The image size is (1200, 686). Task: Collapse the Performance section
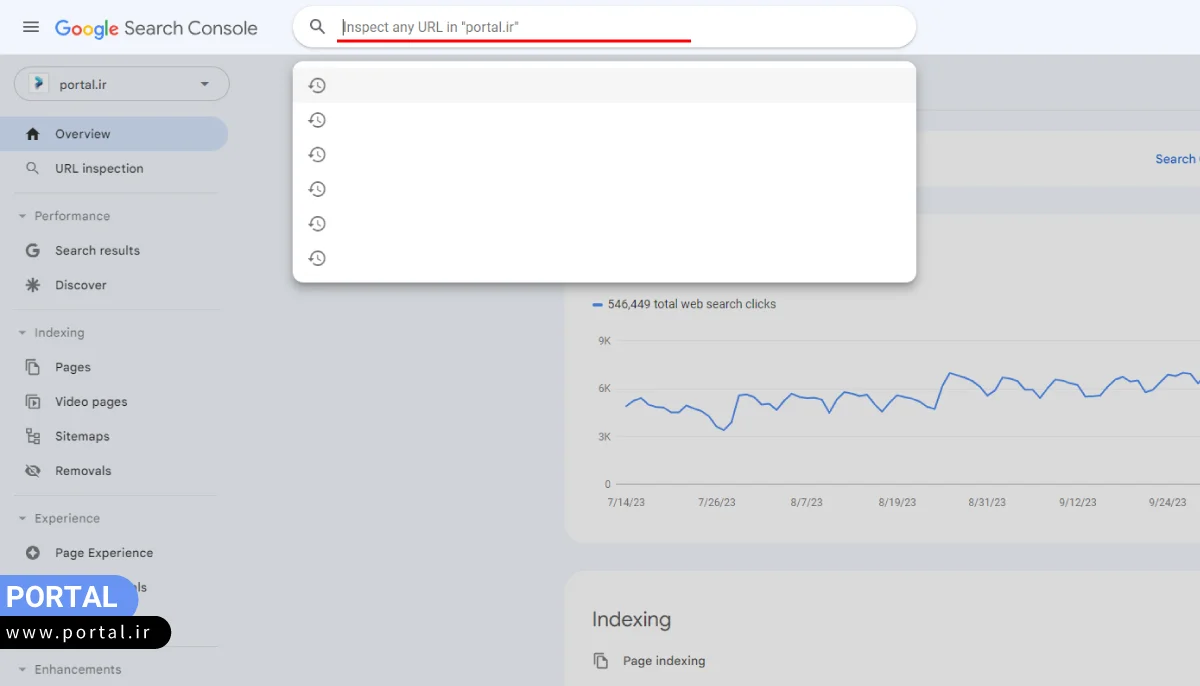click(x=22, y=216)
